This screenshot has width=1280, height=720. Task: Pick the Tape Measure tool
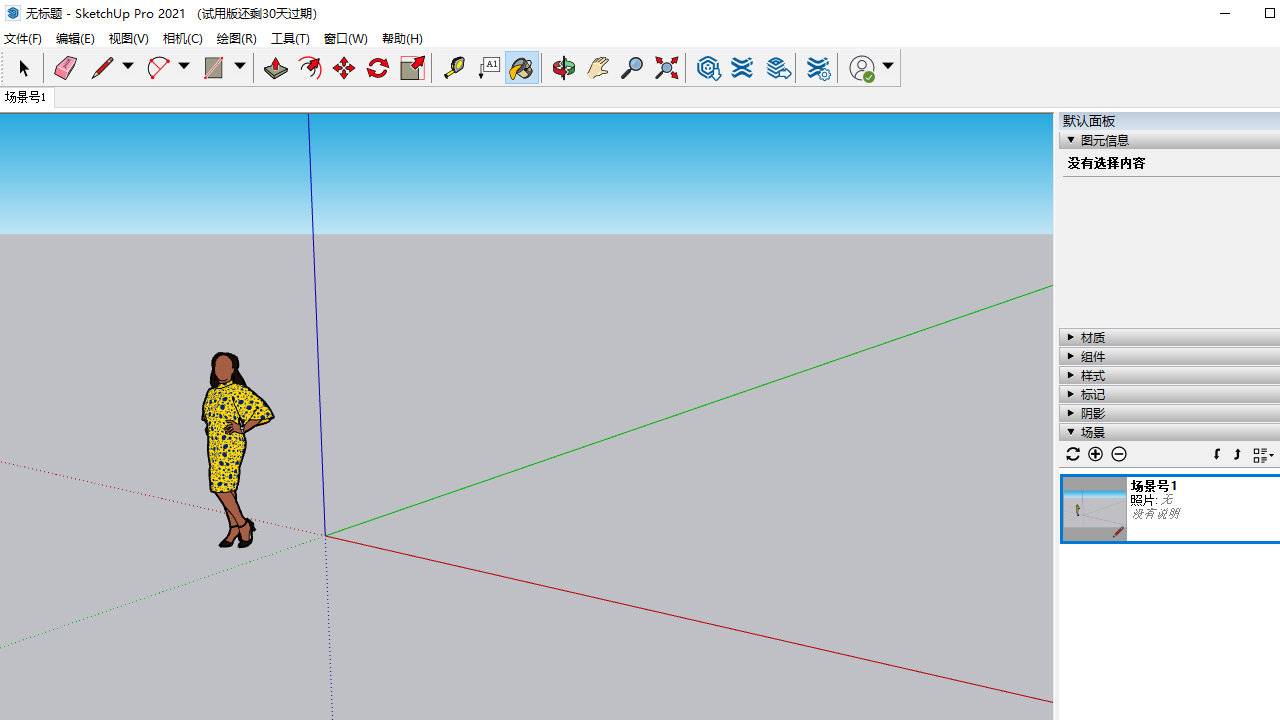coord(454,67)
